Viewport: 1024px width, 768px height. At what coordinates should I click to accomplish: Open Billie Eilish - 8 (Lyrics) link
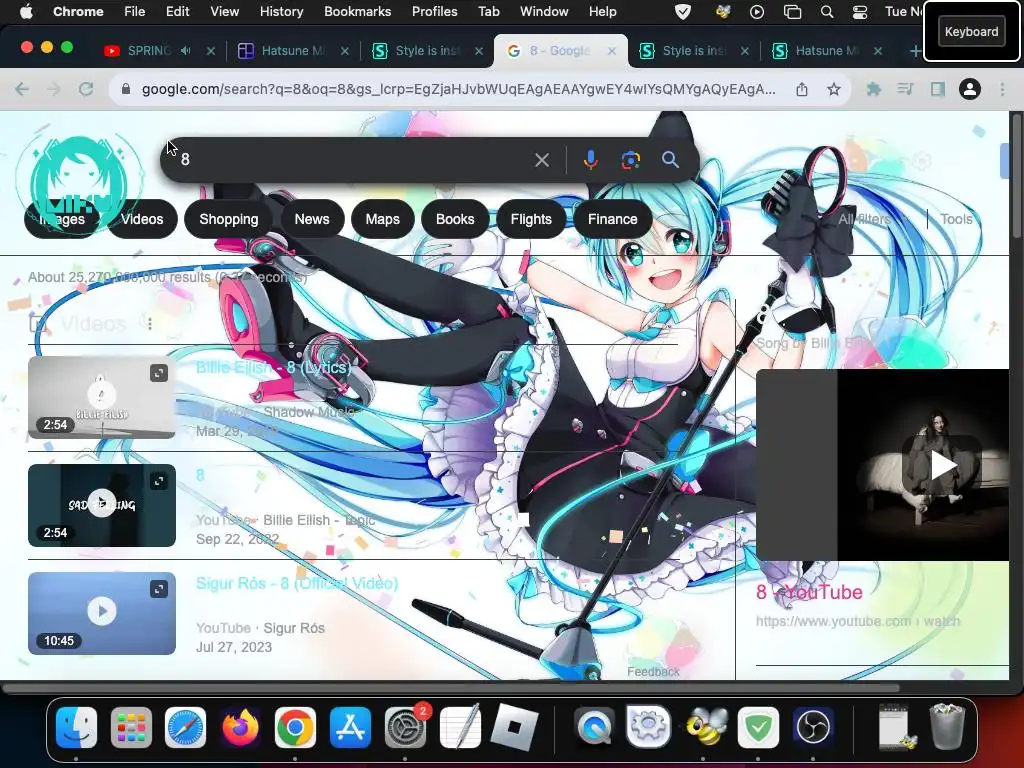[x=274, y=368]
